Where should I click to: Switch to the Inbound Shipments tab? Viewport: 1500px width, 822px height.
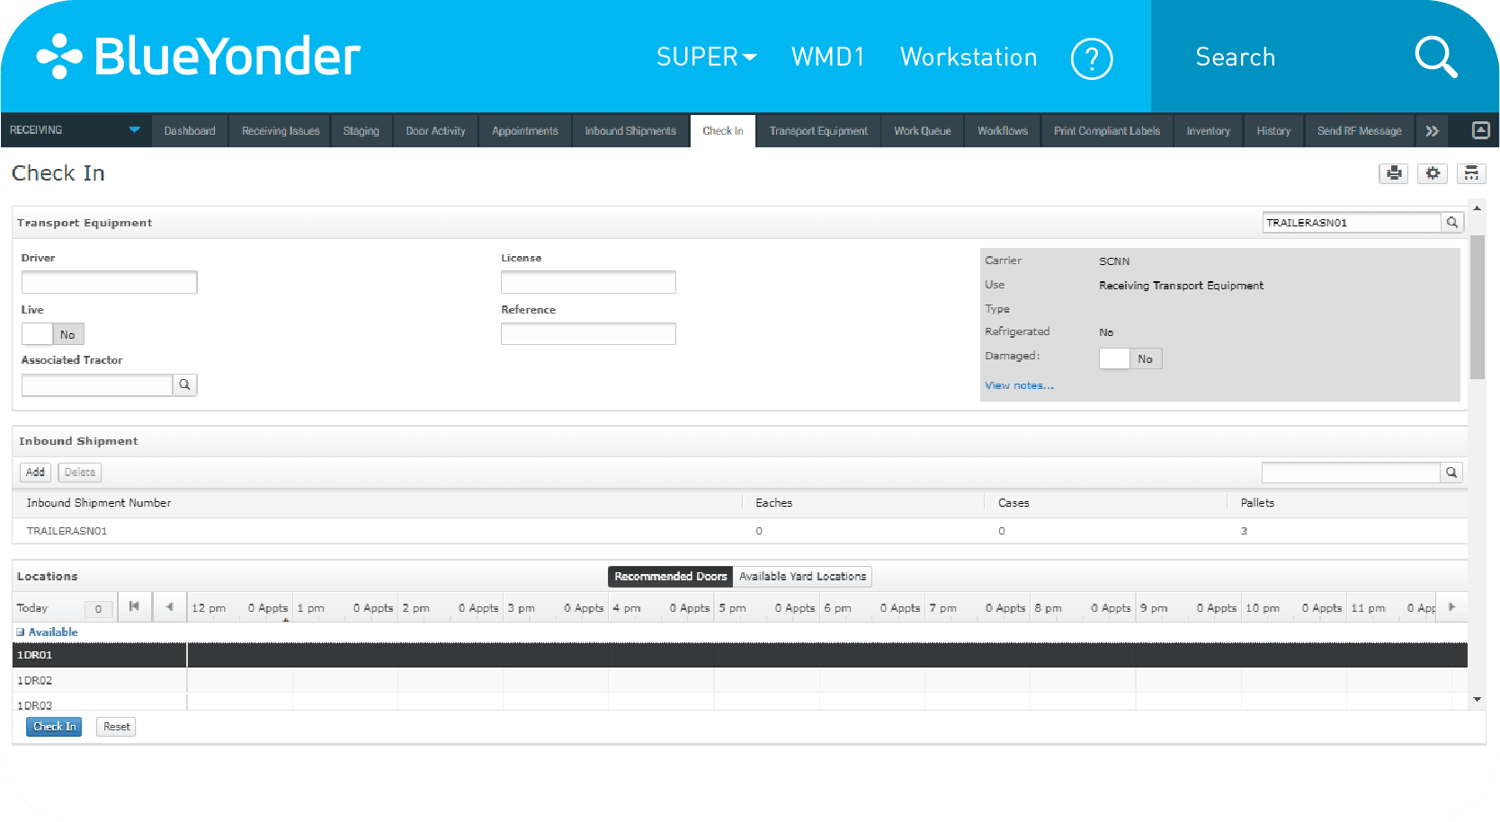(630, 130)
